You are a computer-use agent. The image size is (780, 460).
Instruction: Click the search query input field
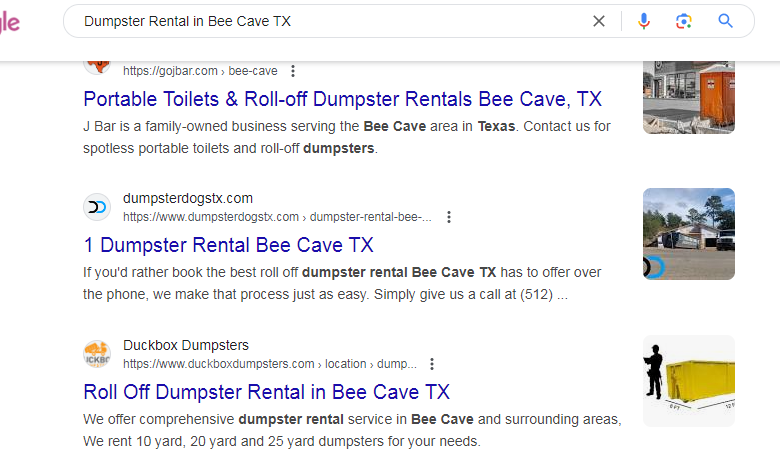pos(330,21)
